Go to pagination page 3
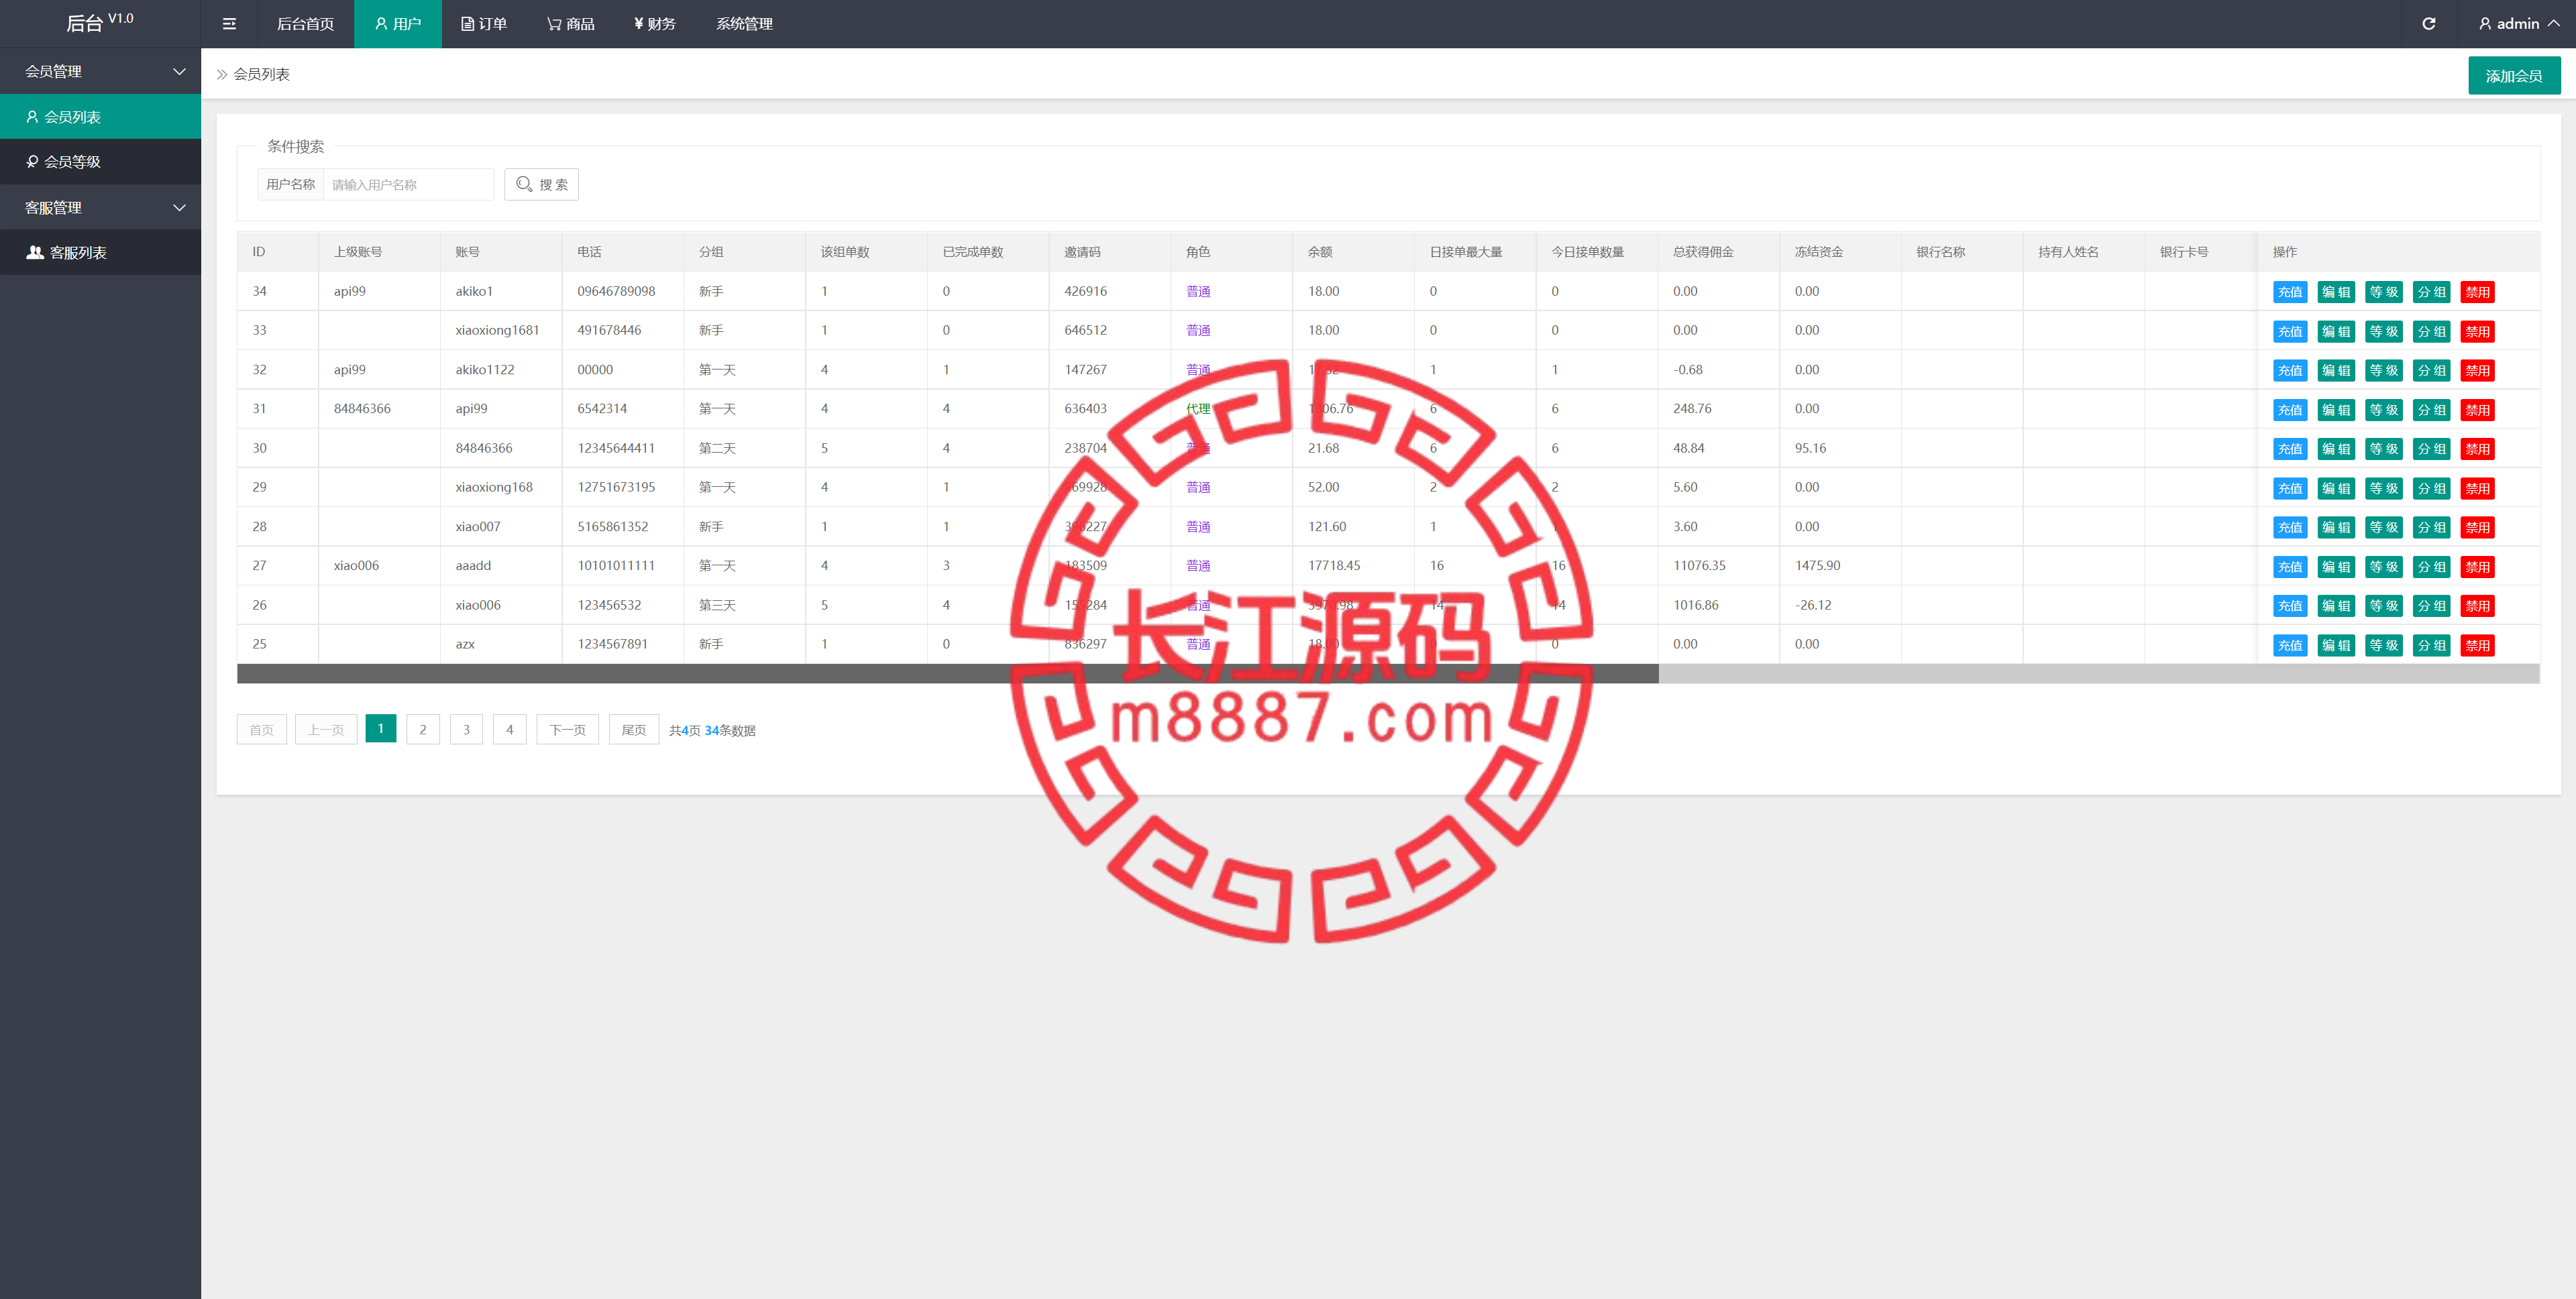Screen dimensions: 2576x1299 click(466, 730)
